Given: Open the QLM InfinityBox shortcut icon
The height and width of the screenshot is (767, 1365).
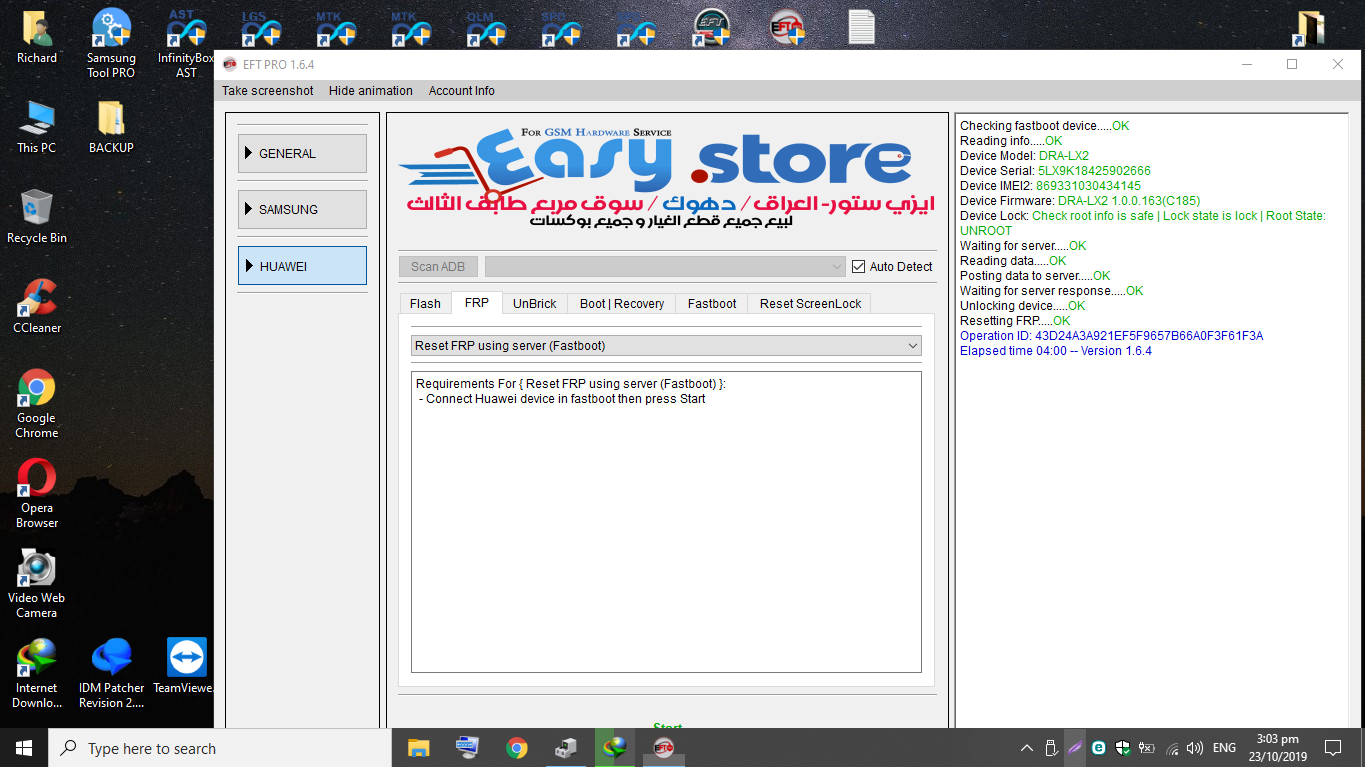Looking at the screenshot, I should tap(486, 30).
